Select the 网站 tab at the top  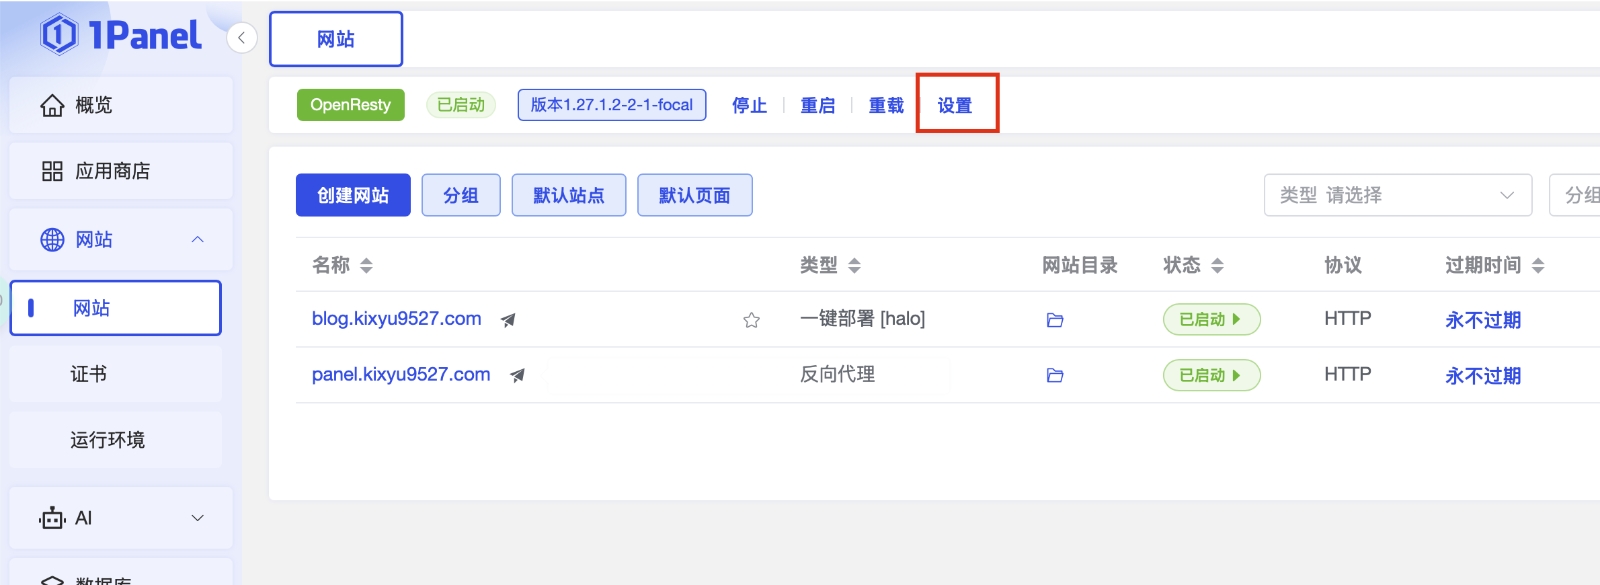point(336,39)
